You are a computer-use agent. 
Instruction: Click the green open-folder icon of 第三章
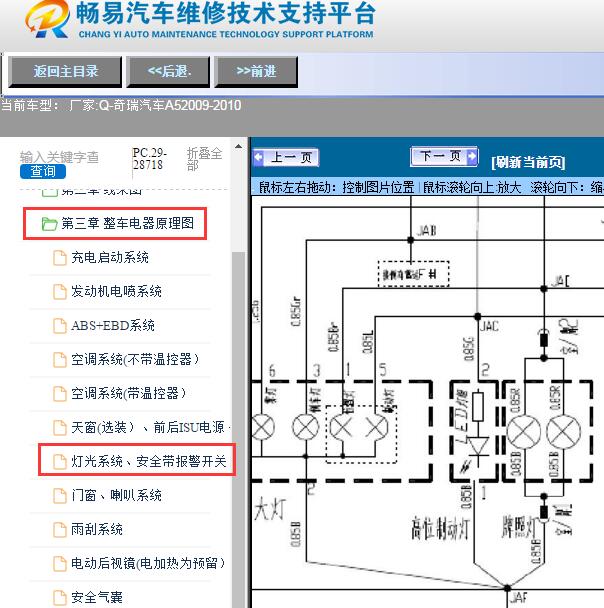(49, 224)
